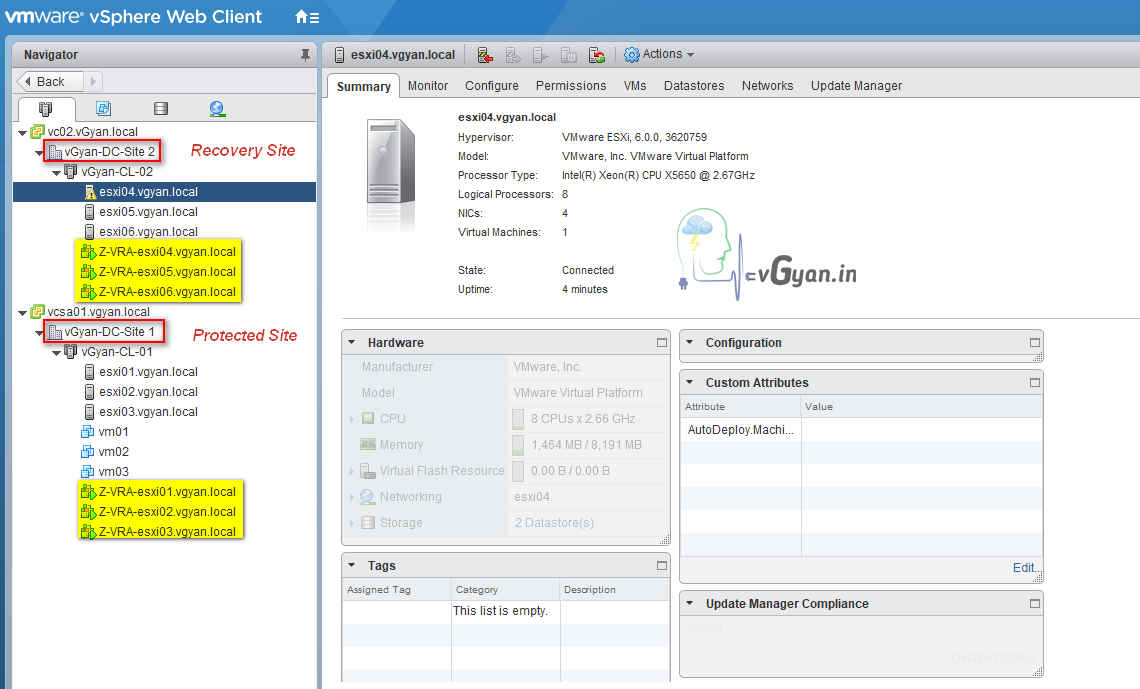Click the Storage icon in Hardware panel

(368, 523)
